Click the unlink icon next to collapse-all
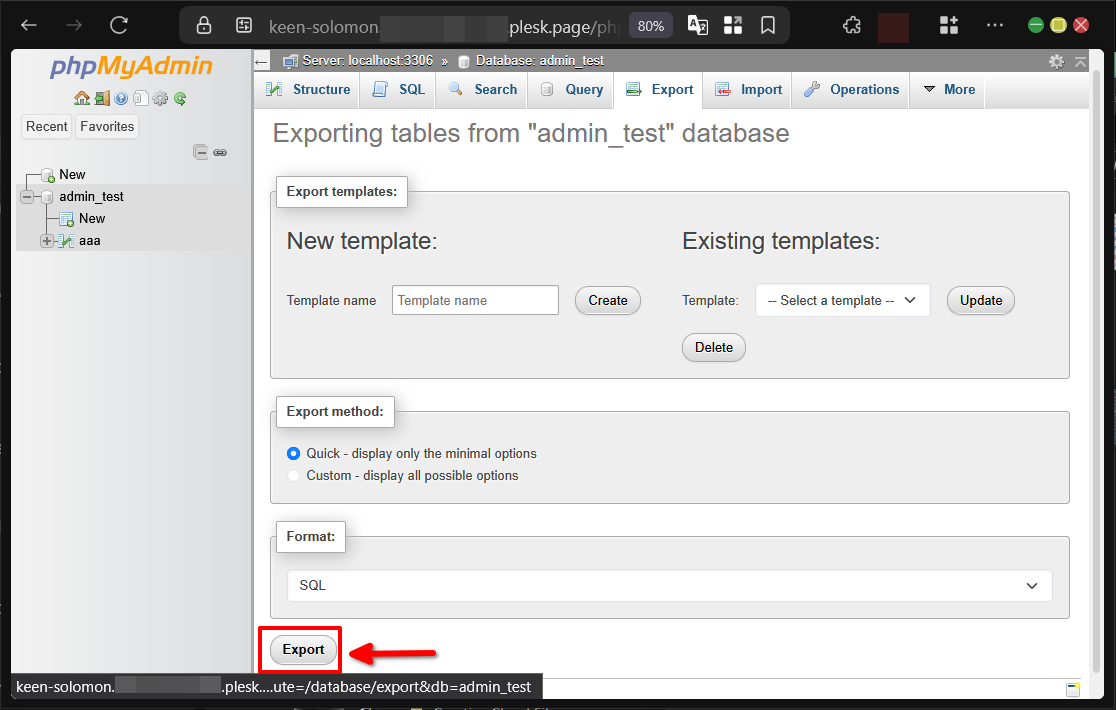 pyautogui.click(x=220, y=152)
